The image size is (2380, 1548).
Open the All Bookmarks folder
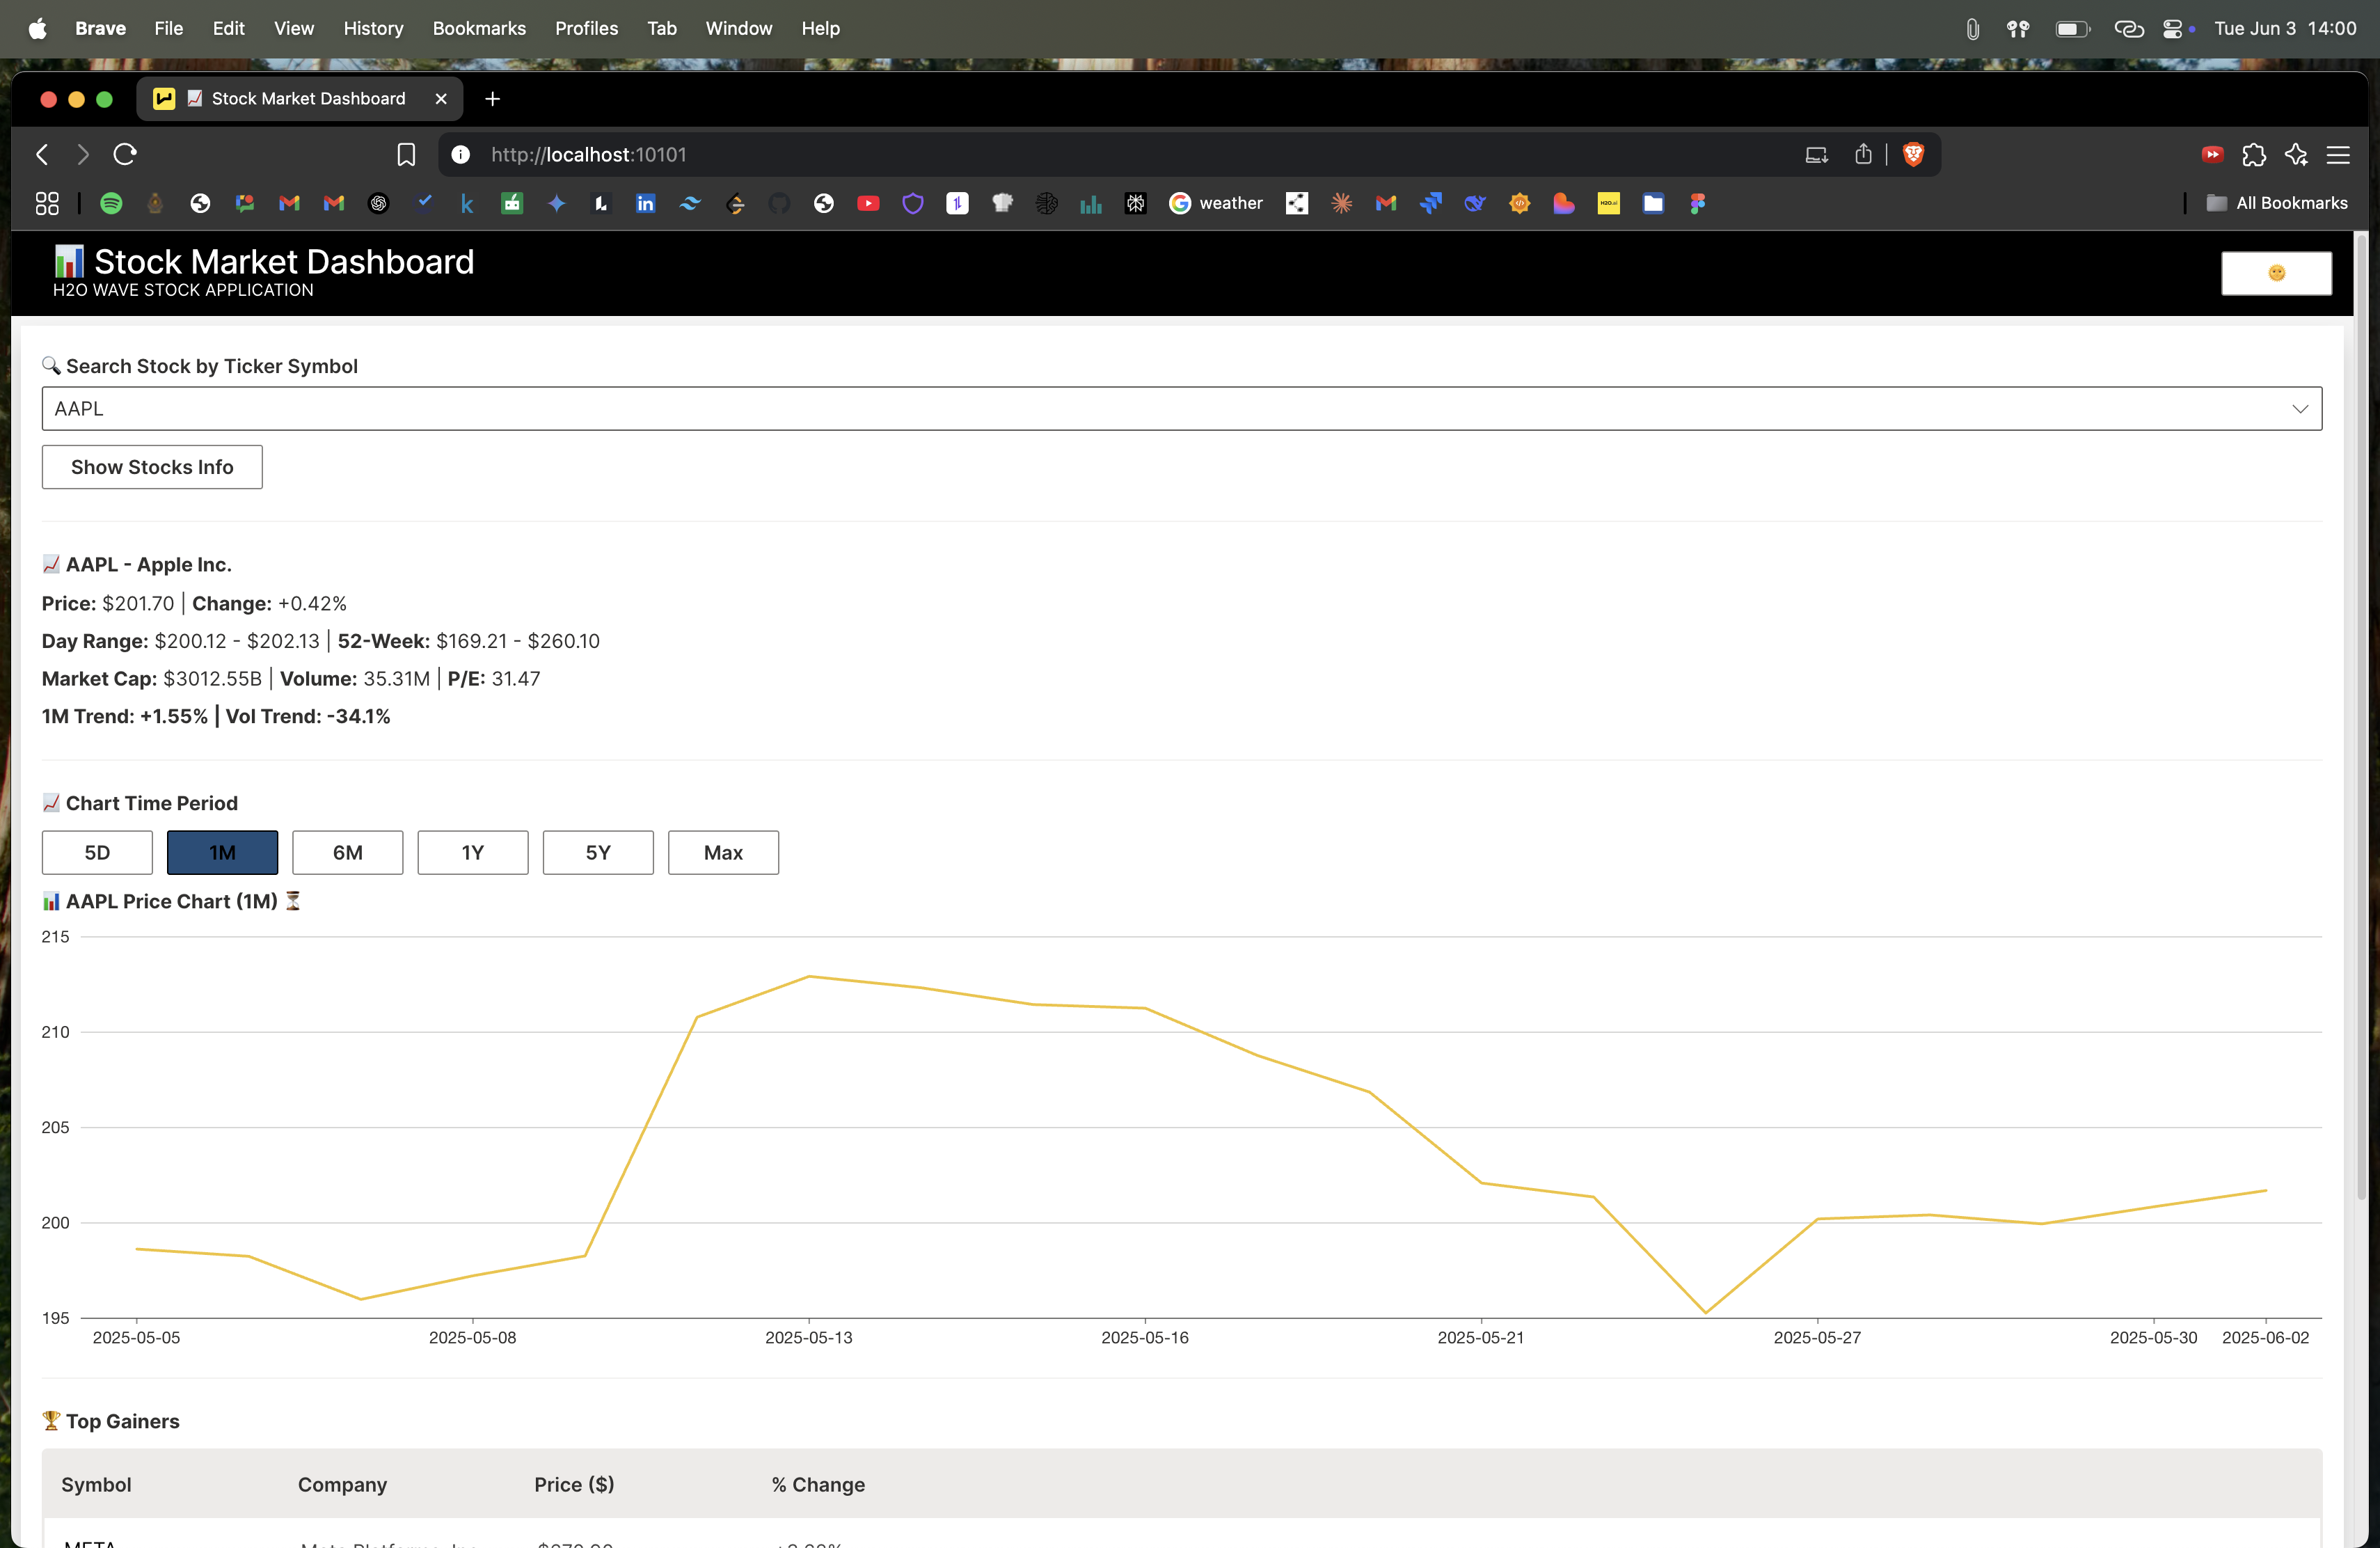(2276, 203)
